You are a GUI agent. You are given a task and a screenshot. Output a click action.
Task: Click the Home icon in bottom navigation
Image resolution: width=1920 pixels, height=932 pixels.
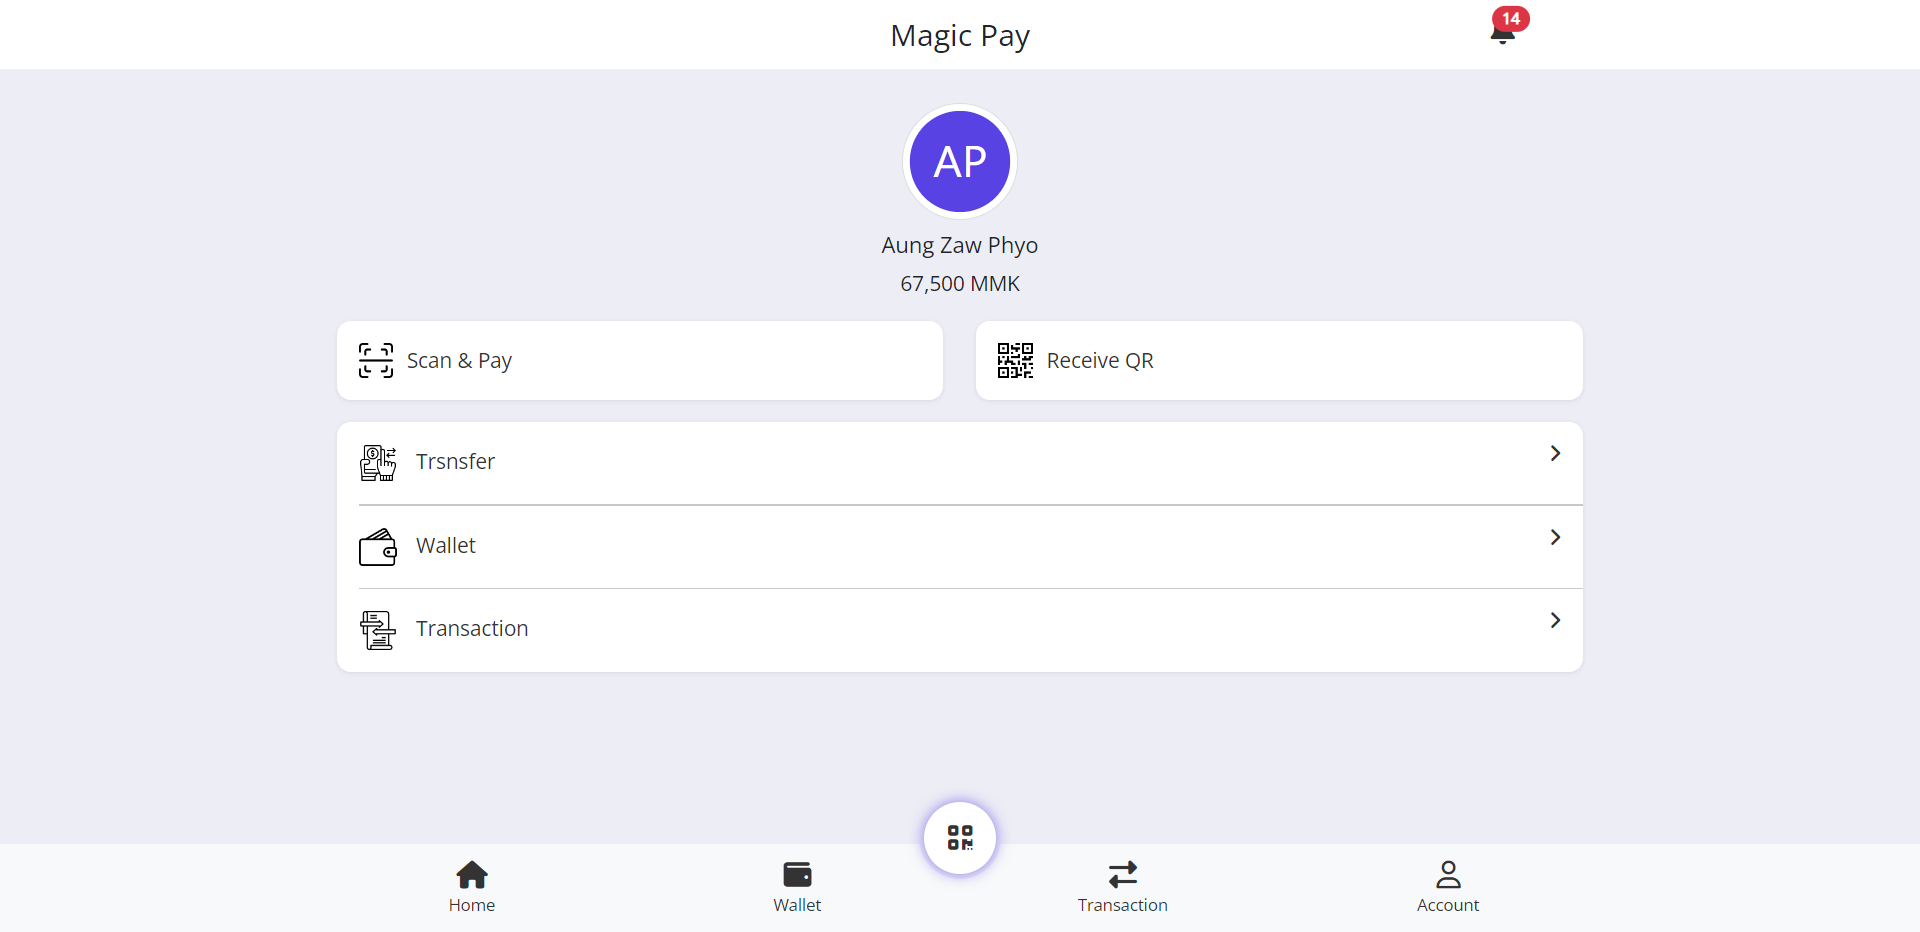pos(472,875)
